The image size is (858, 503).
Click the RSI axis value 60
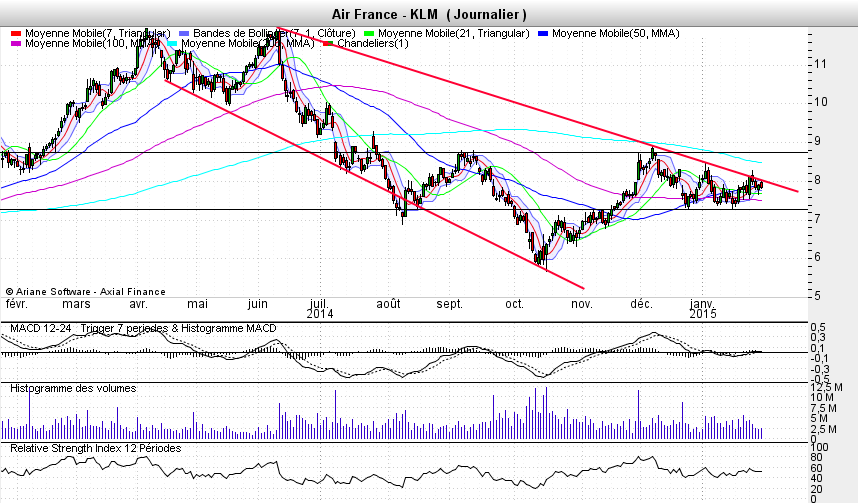(816, 468)
